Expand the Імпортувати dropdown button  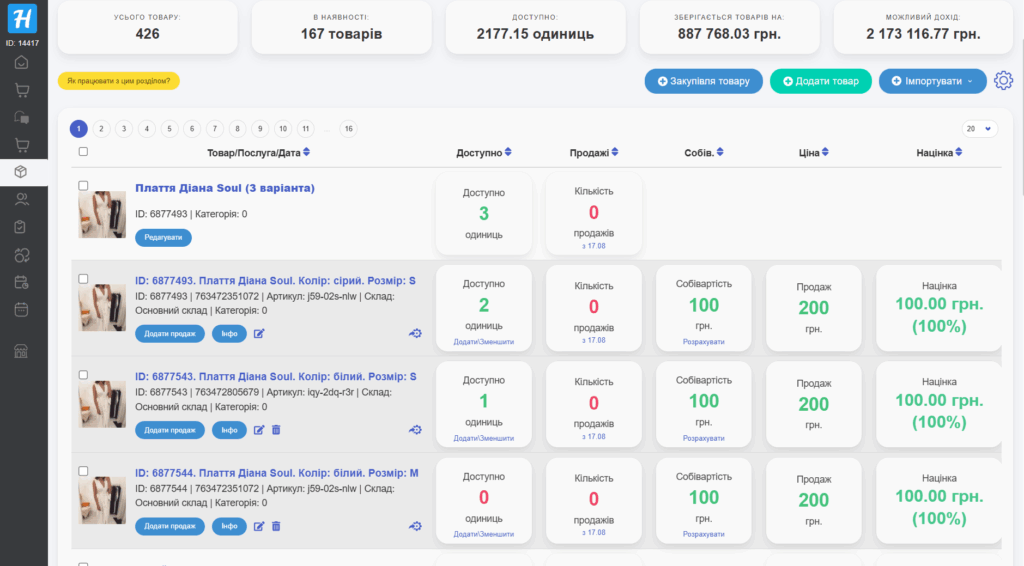(x=932, y=81)
